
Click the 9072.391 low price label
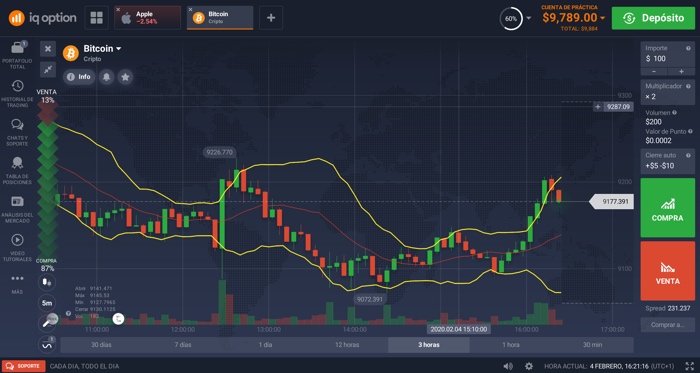[x=370, y=299]
